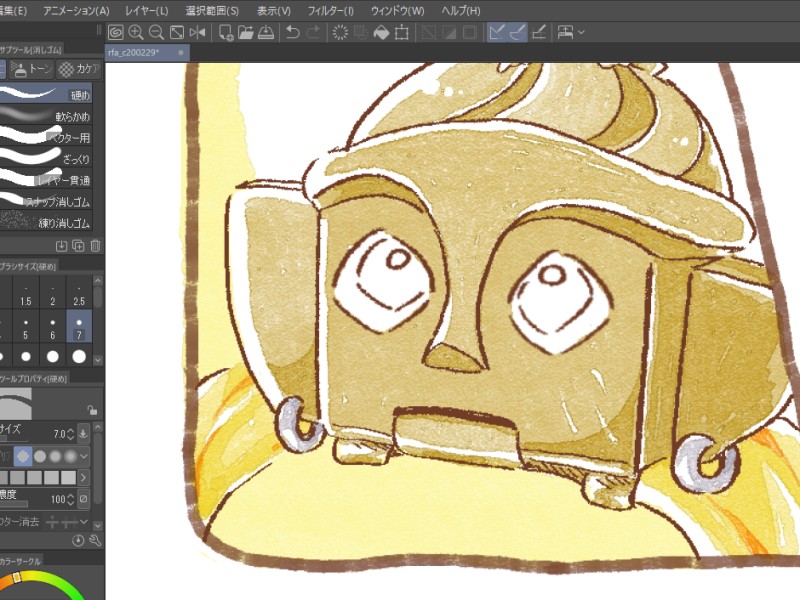Select the 練り消しゴム sub tool
This screenshot has height=600, width=800.
46,222
